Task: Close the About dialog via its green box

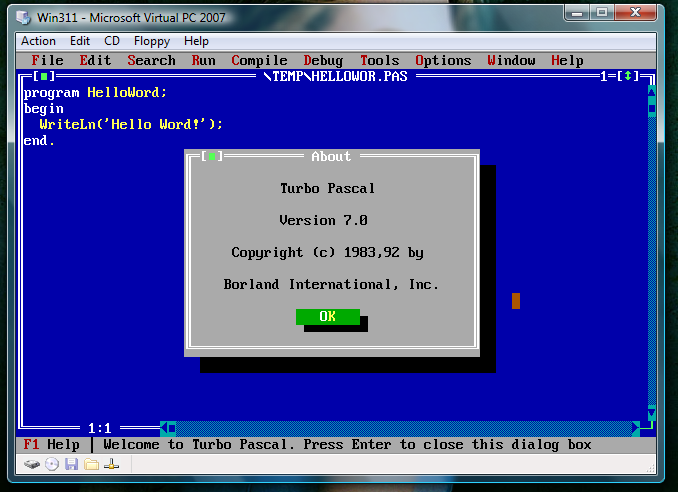Action: [212, 156]
